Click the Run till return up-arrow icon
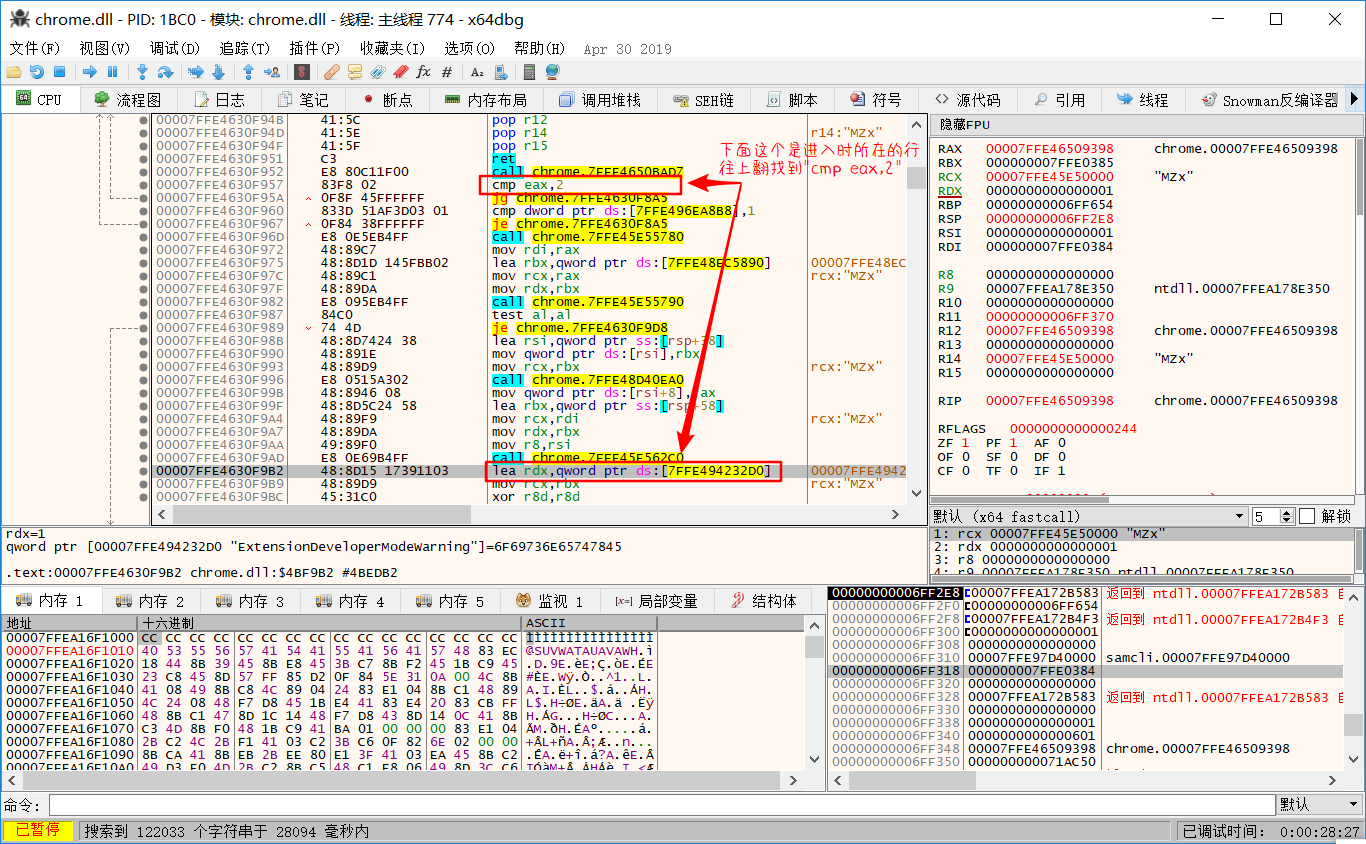 pyautogui.click(x=248, y=72)
